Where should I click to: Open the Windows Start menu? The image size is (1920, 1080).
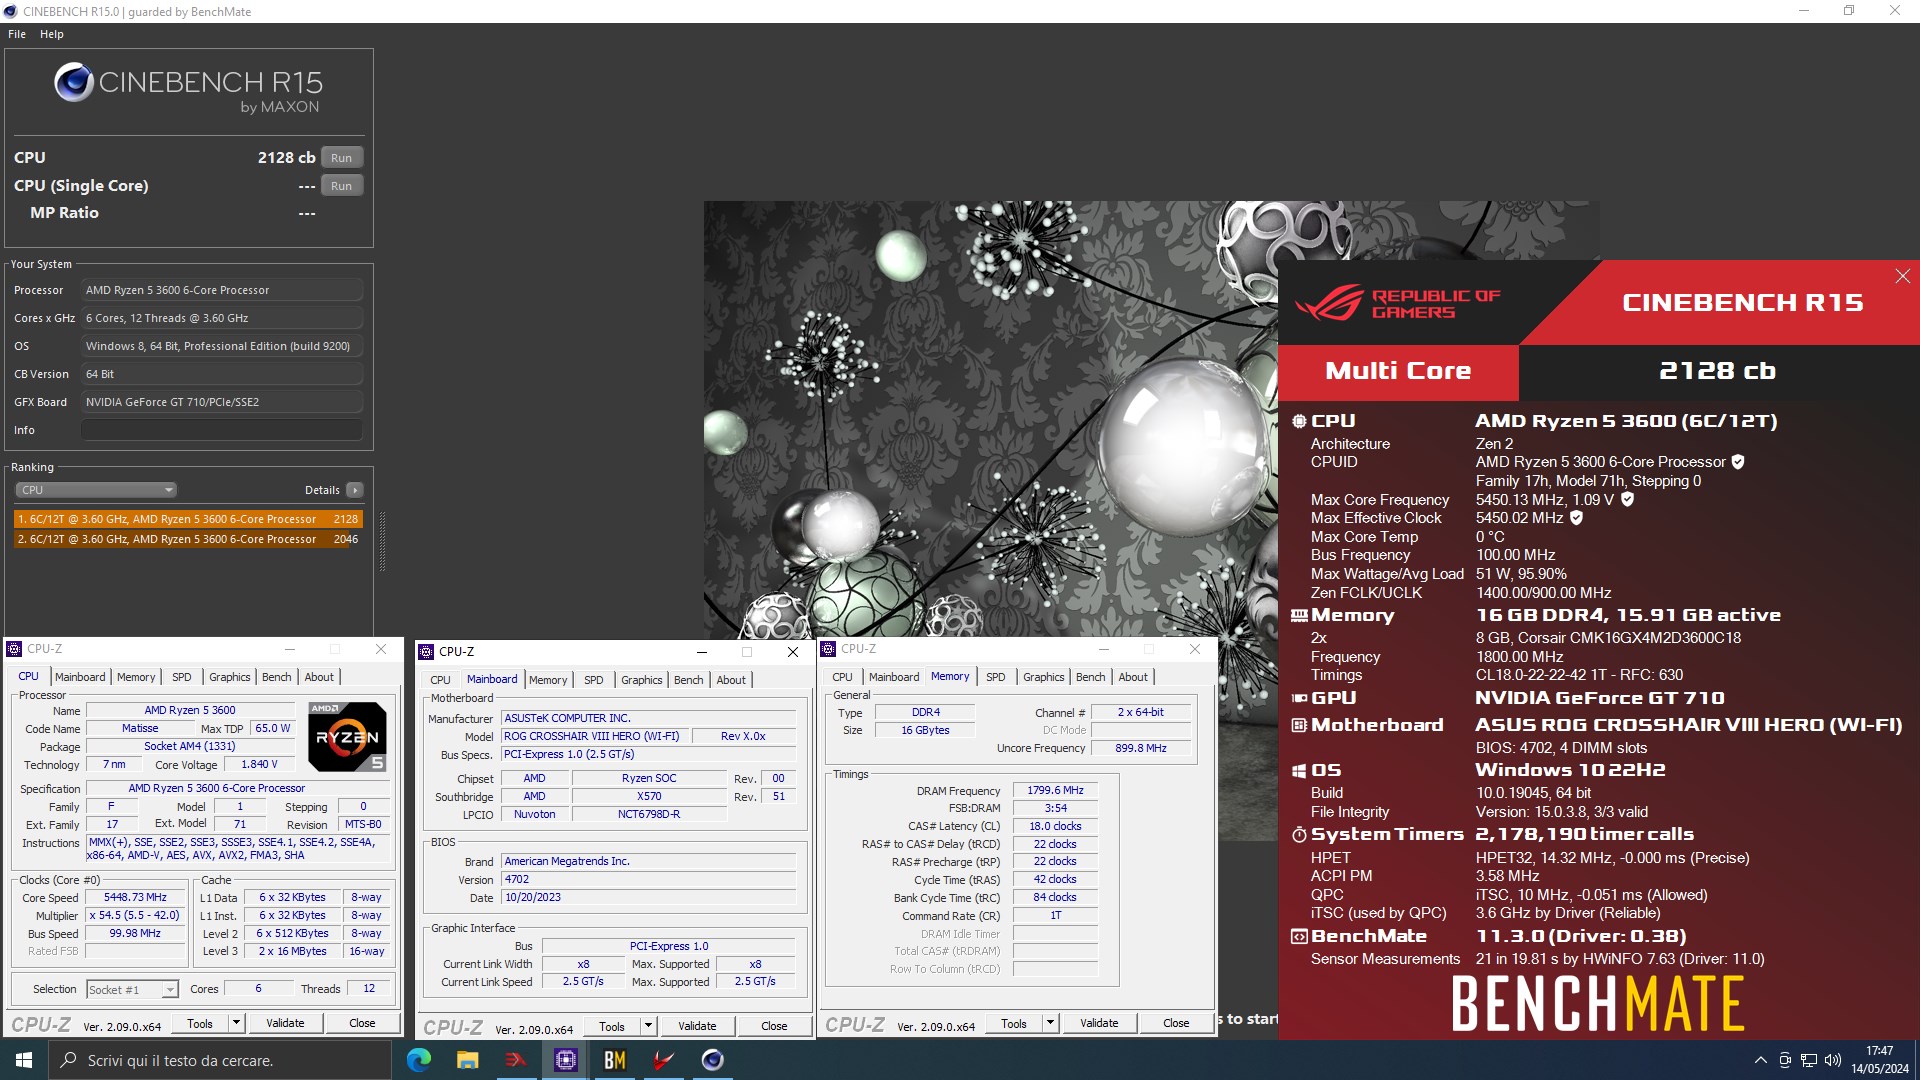tap(24, 1060)
